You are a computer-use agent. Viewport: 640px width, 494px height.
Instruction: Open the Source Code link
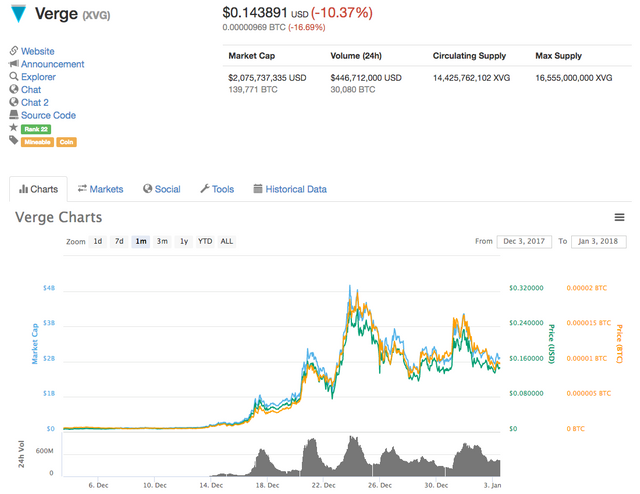pyautogui.click(x=49, y=115)
